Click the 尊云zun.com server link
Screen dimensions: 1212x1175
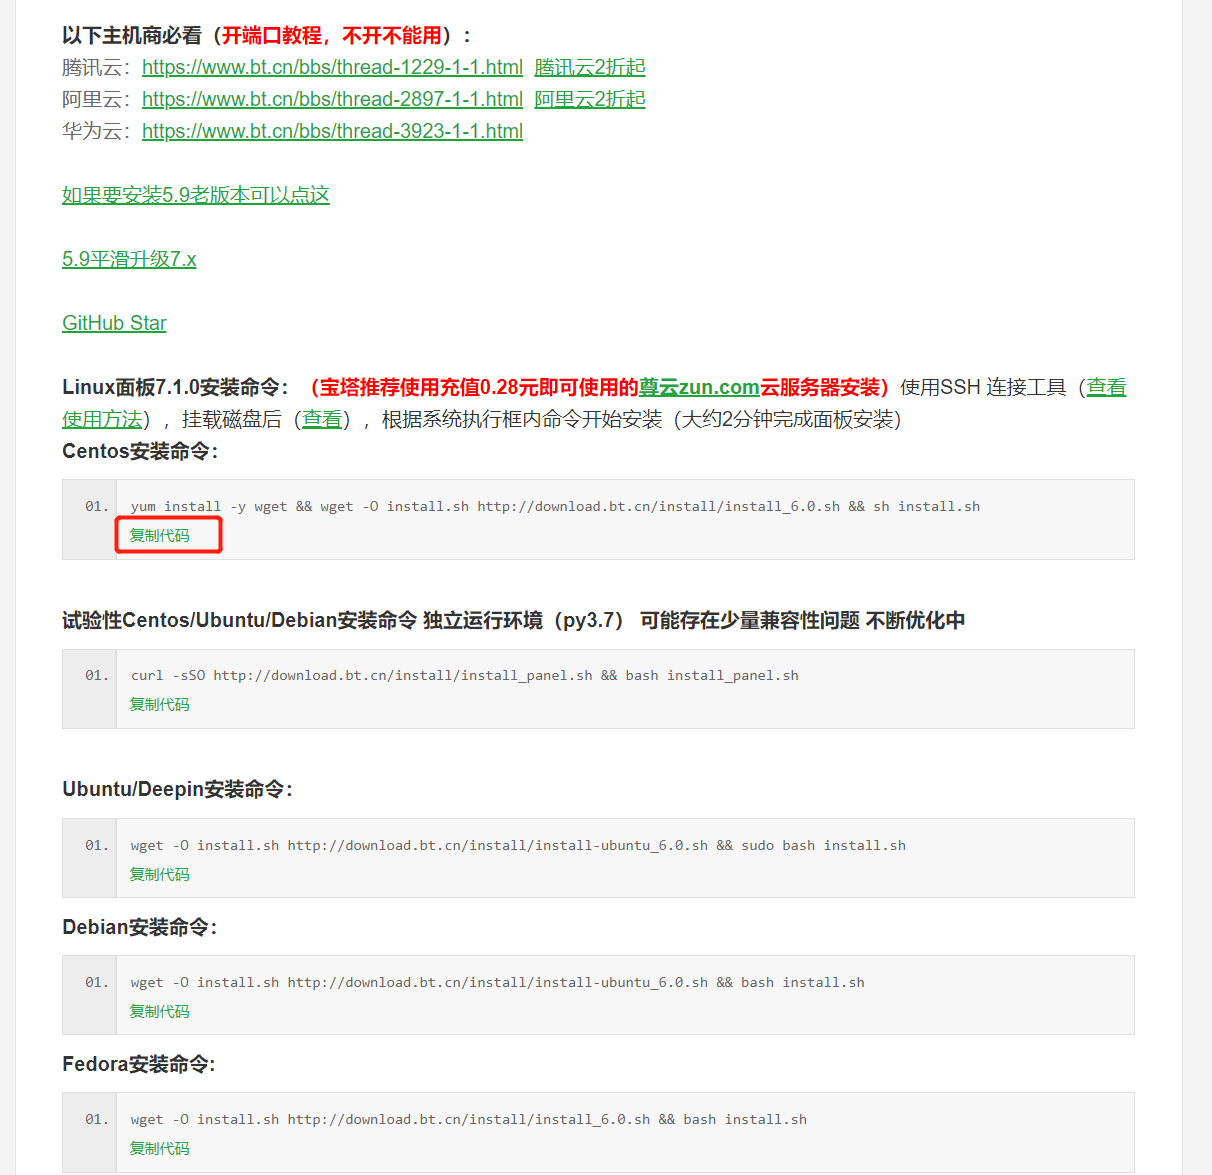tap(699, 387)
